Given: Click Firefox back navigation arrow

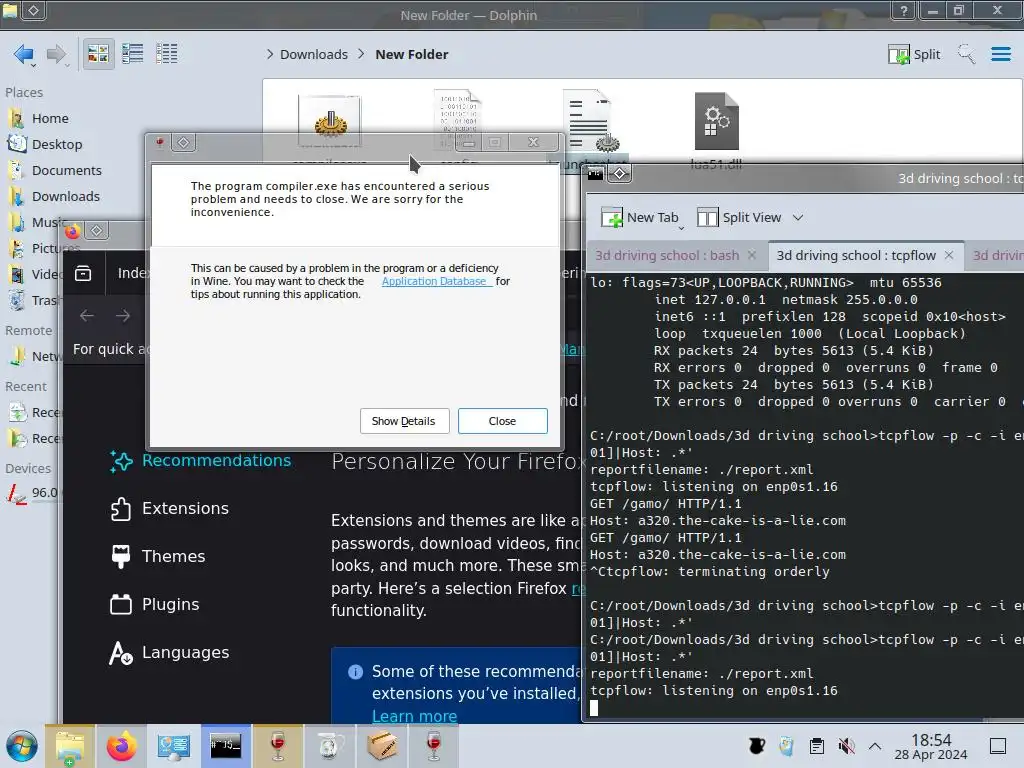Looking at the screenshot, I should click(x=87, y=316).
